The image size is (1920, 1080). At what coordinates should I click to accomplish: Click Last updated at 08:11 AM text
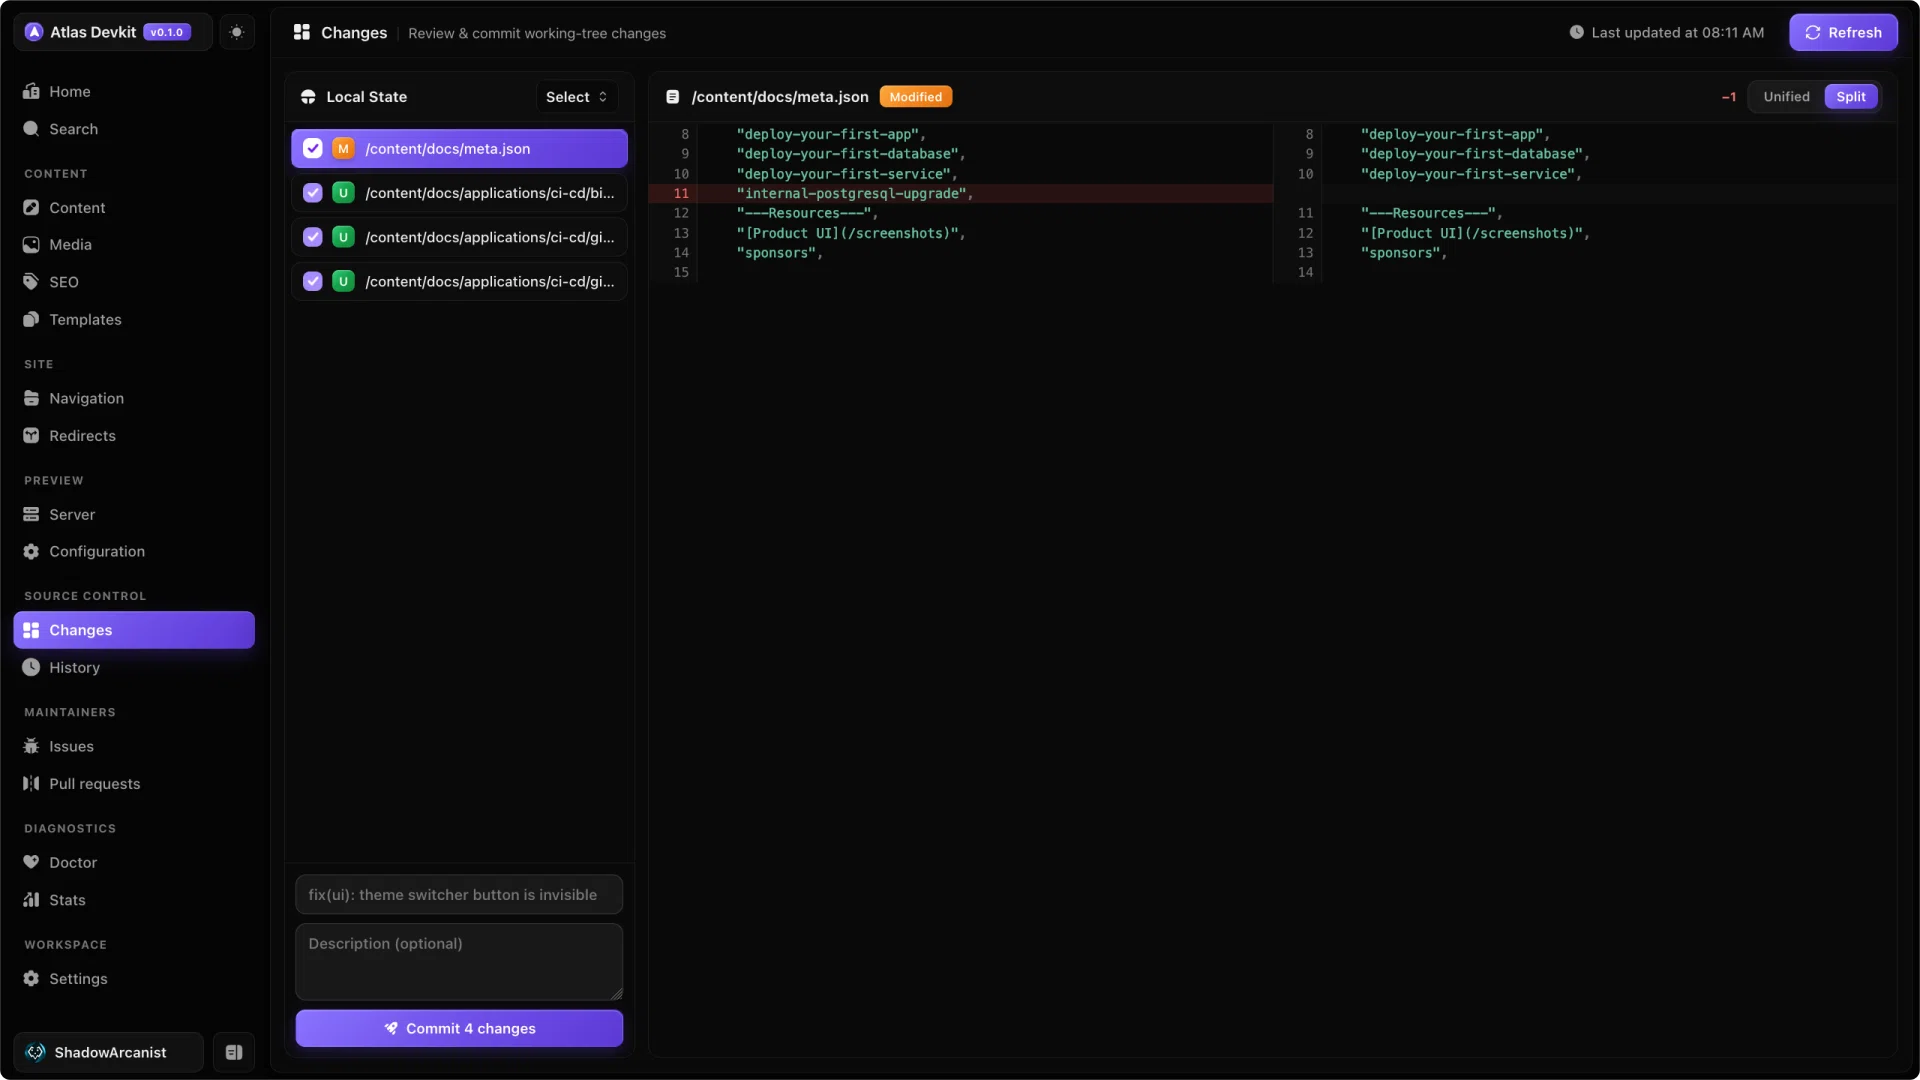click(1677, 33)
